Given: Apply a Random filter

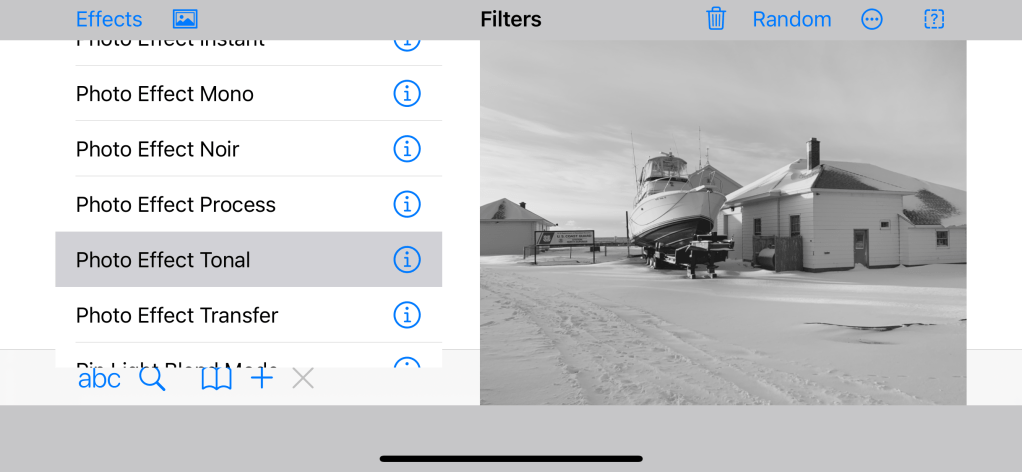Looking at the screenshot, I should [x=791, y=19].
